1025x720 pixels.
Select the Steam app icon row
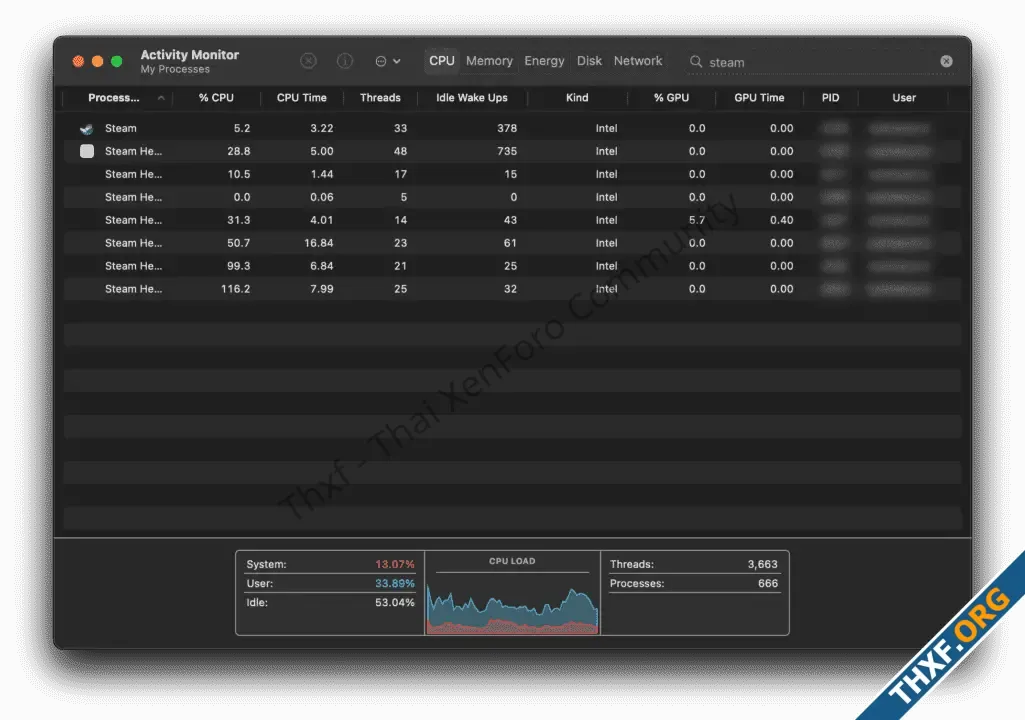[88, 129]
